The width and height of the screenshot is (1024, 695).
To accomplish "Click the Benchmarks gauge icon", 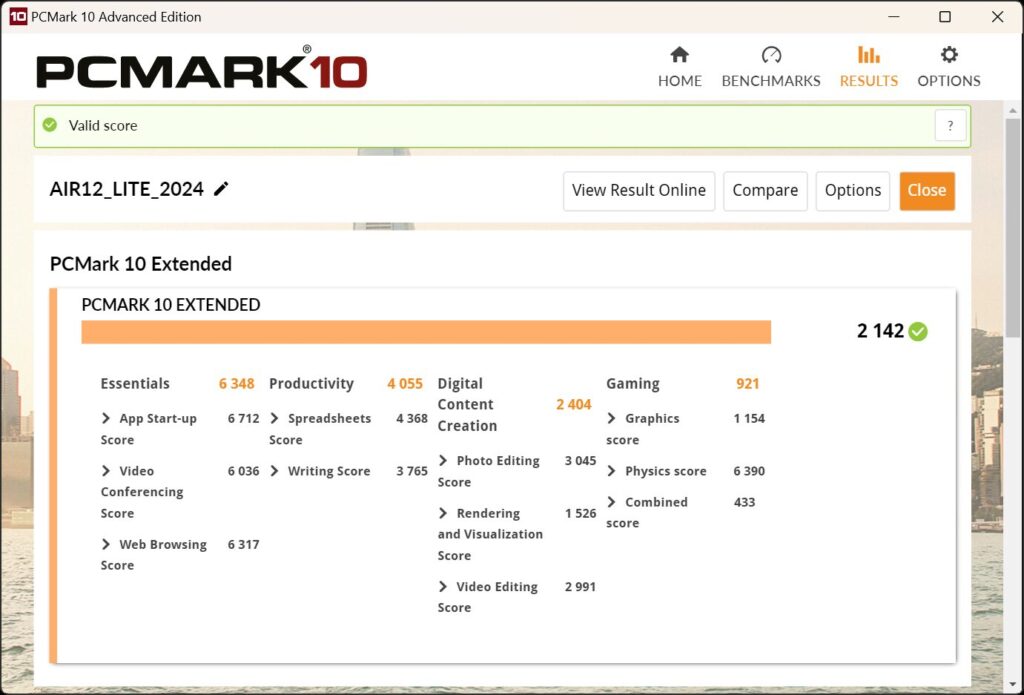I will [771, 55].
